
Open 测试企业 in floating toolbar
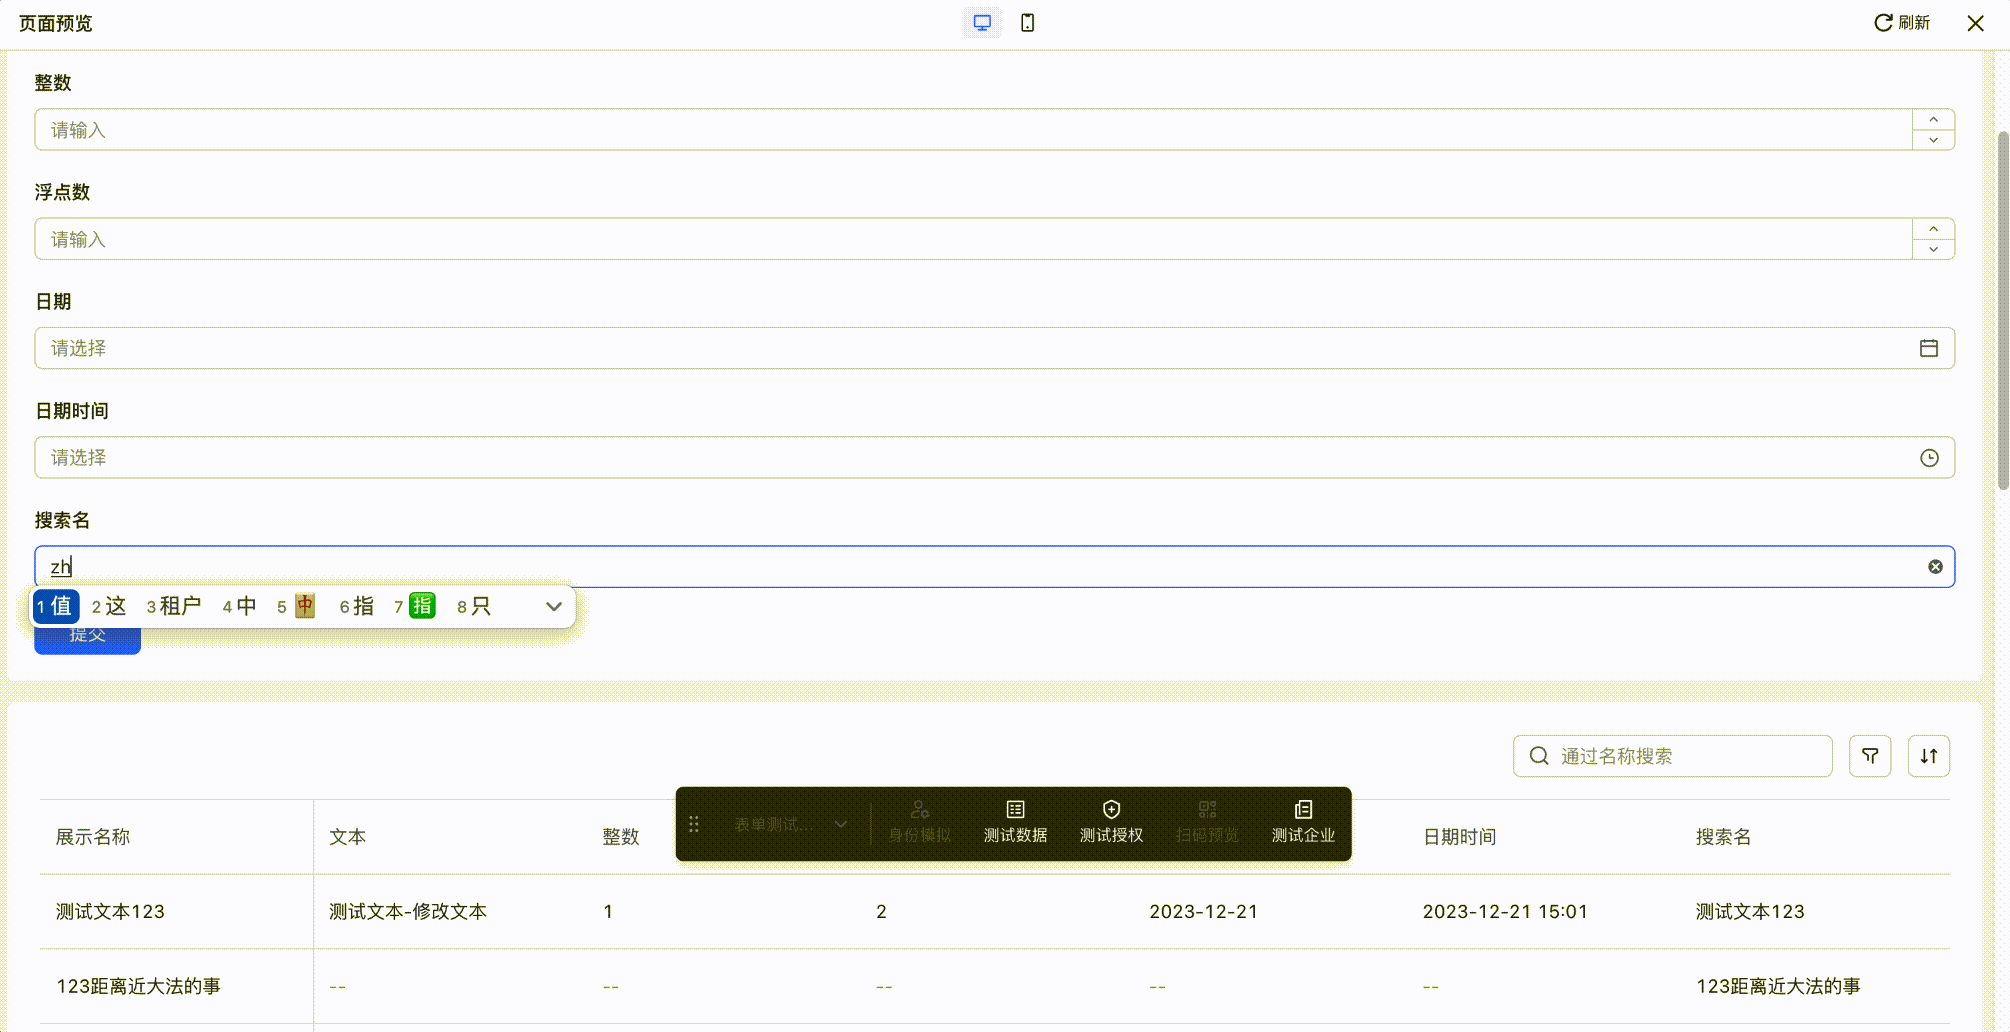[1303, 822]
